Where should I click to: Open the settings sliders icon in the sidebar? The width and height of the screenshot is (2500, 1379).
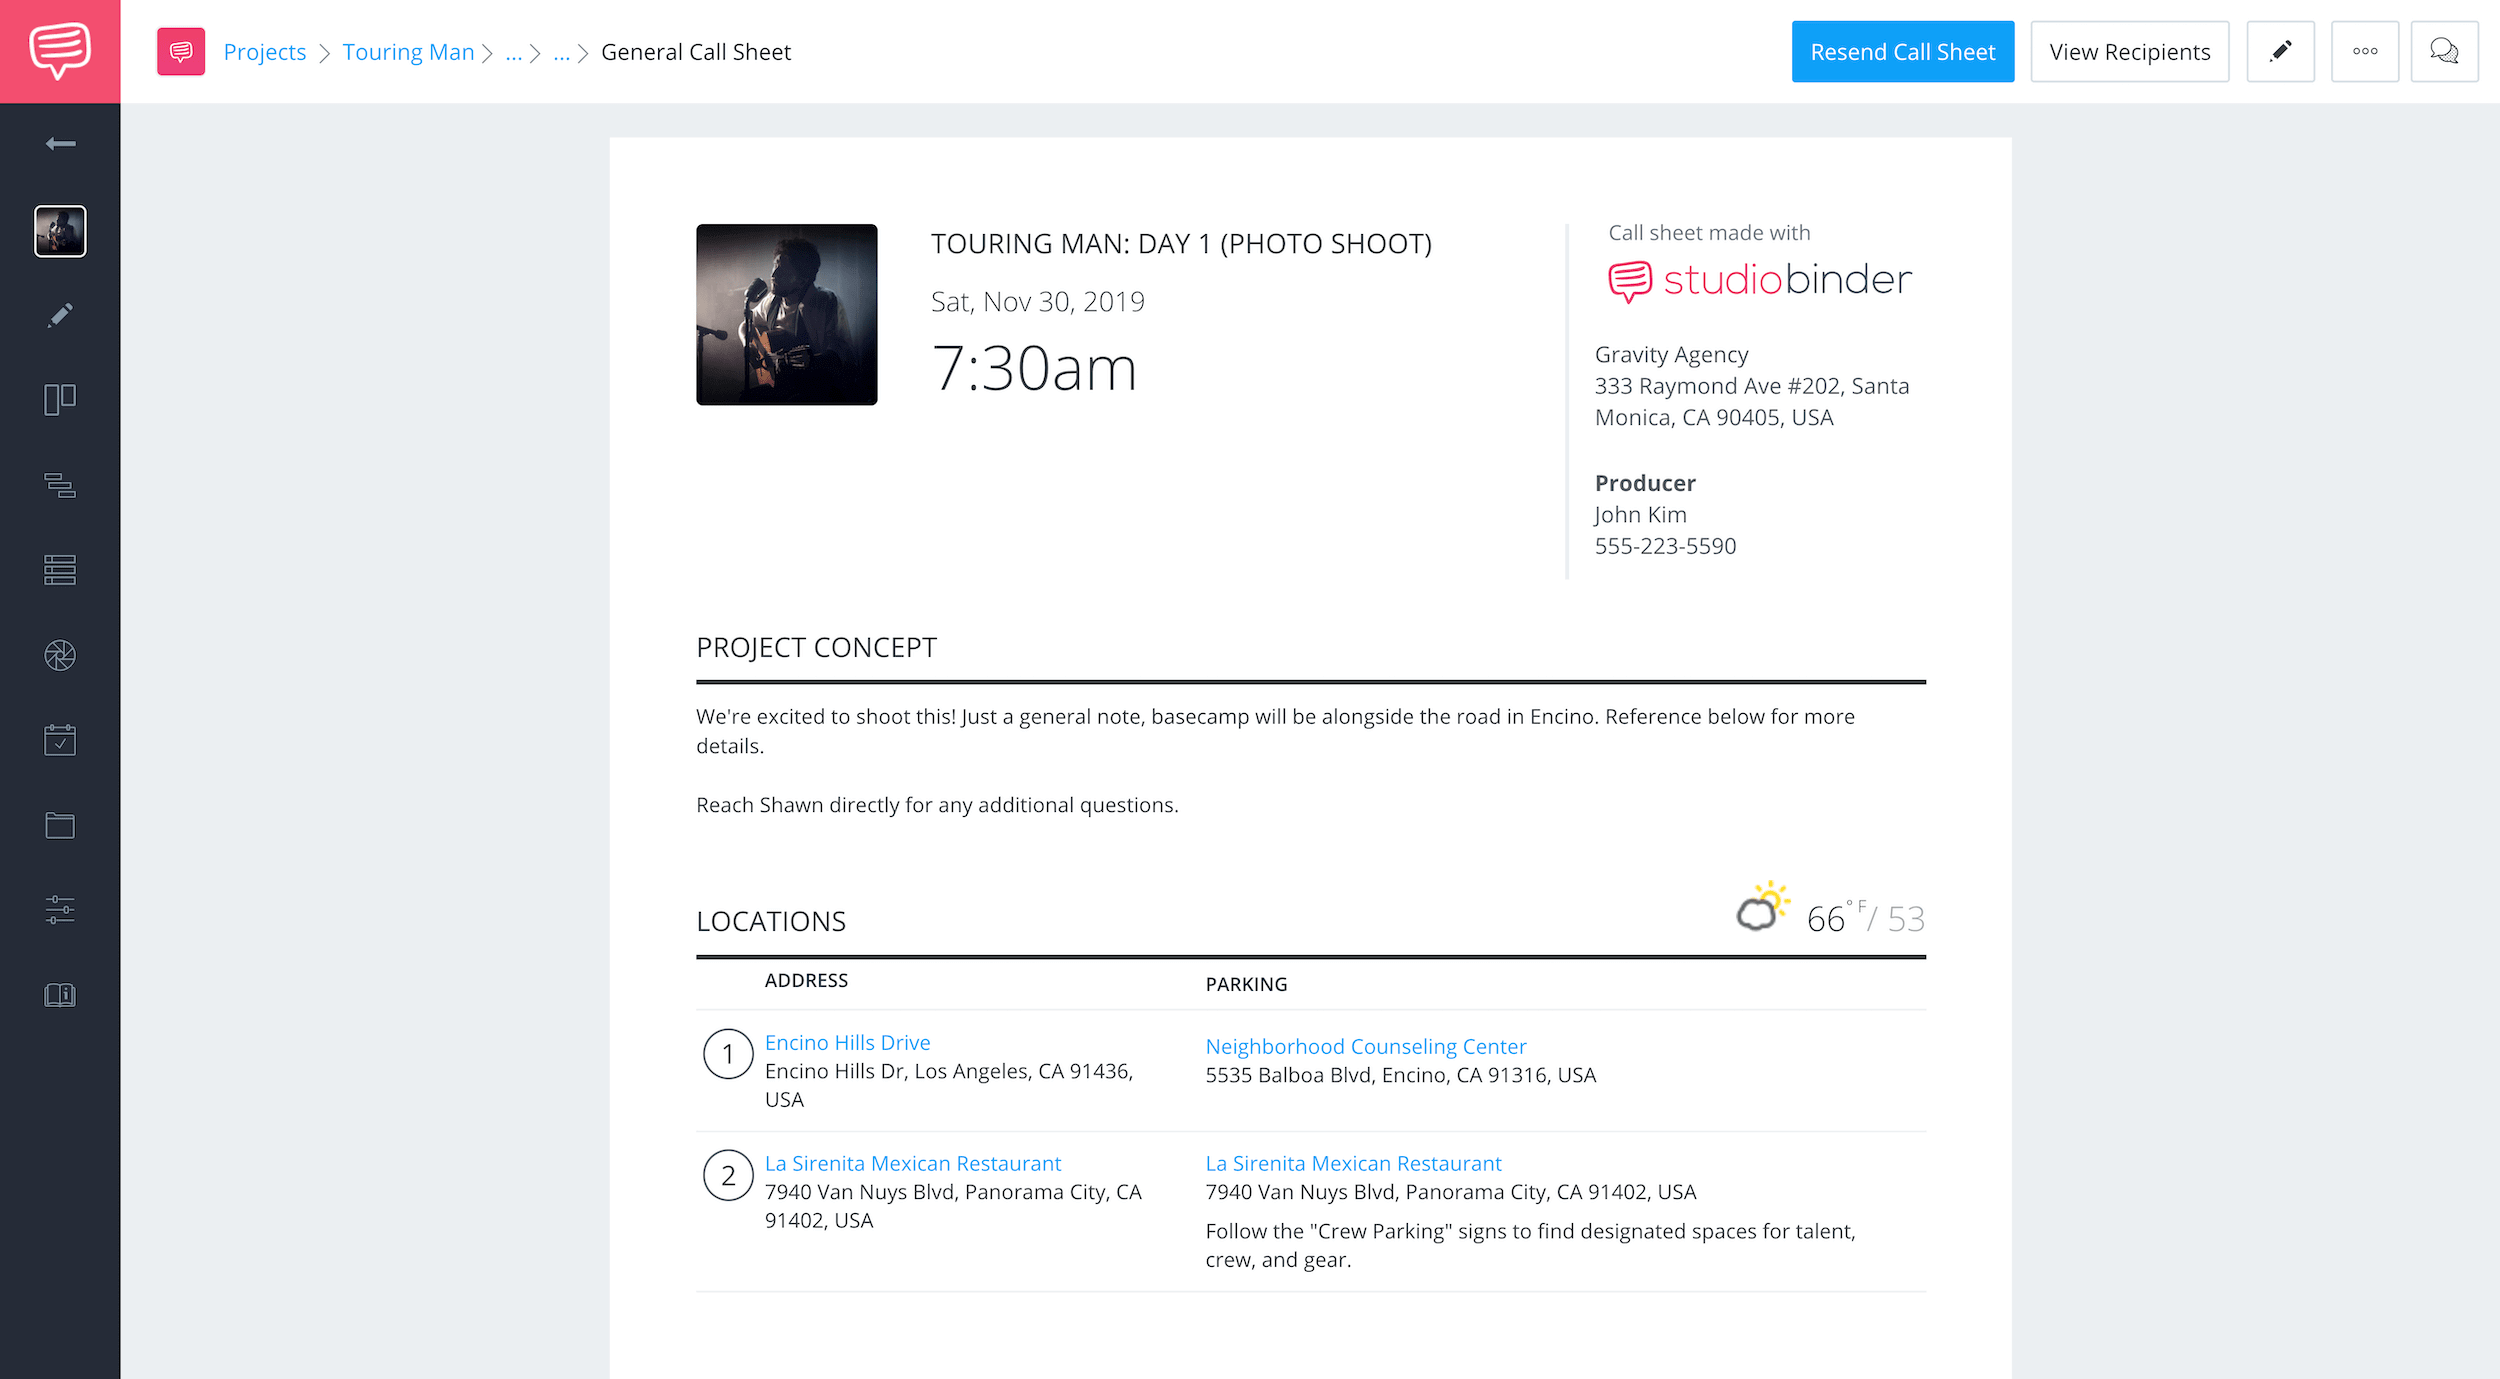pyautogui.click(x=60, y=909)
